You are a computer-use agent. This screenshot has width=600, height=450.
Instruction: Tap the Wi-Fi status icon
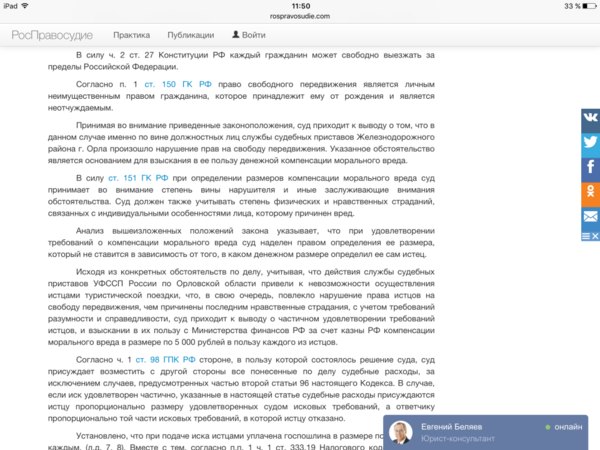tap(25, 6)
